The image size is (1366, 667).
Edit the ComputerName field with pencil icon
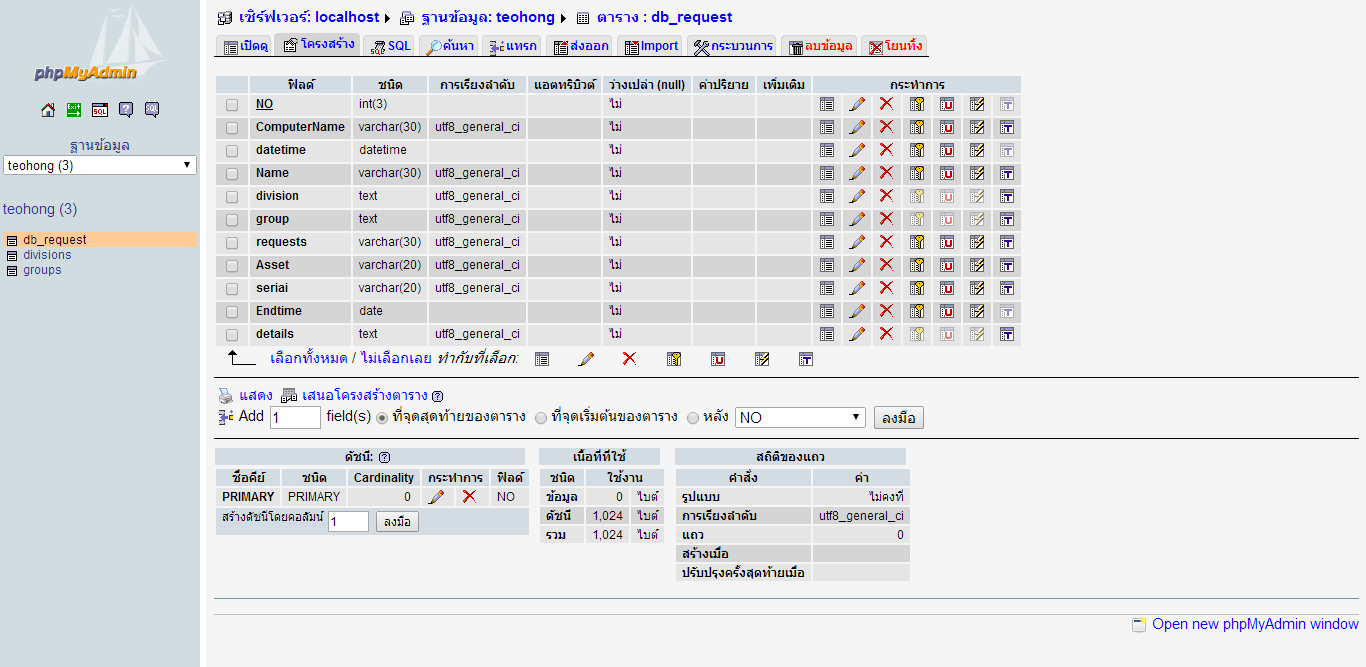point(857,127)
